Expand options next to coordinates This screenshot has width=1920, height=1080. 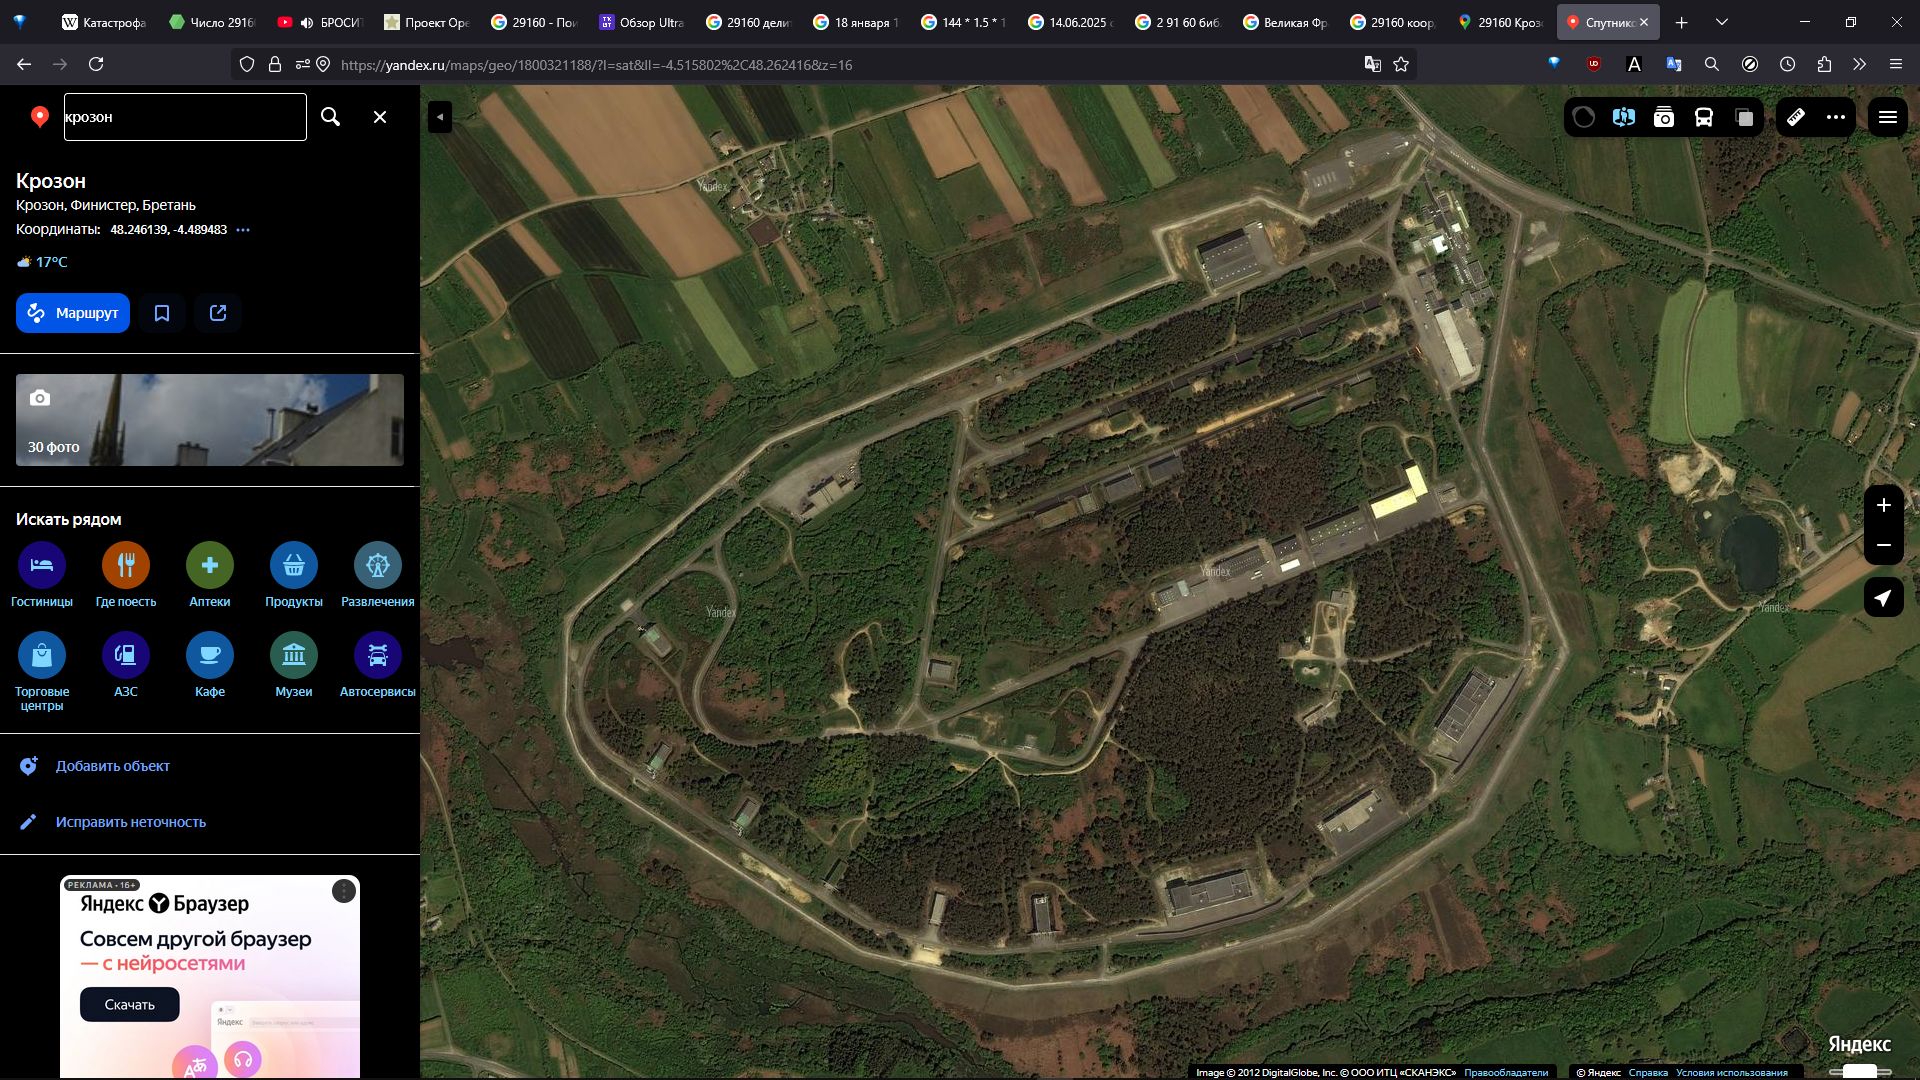(243, 230)
